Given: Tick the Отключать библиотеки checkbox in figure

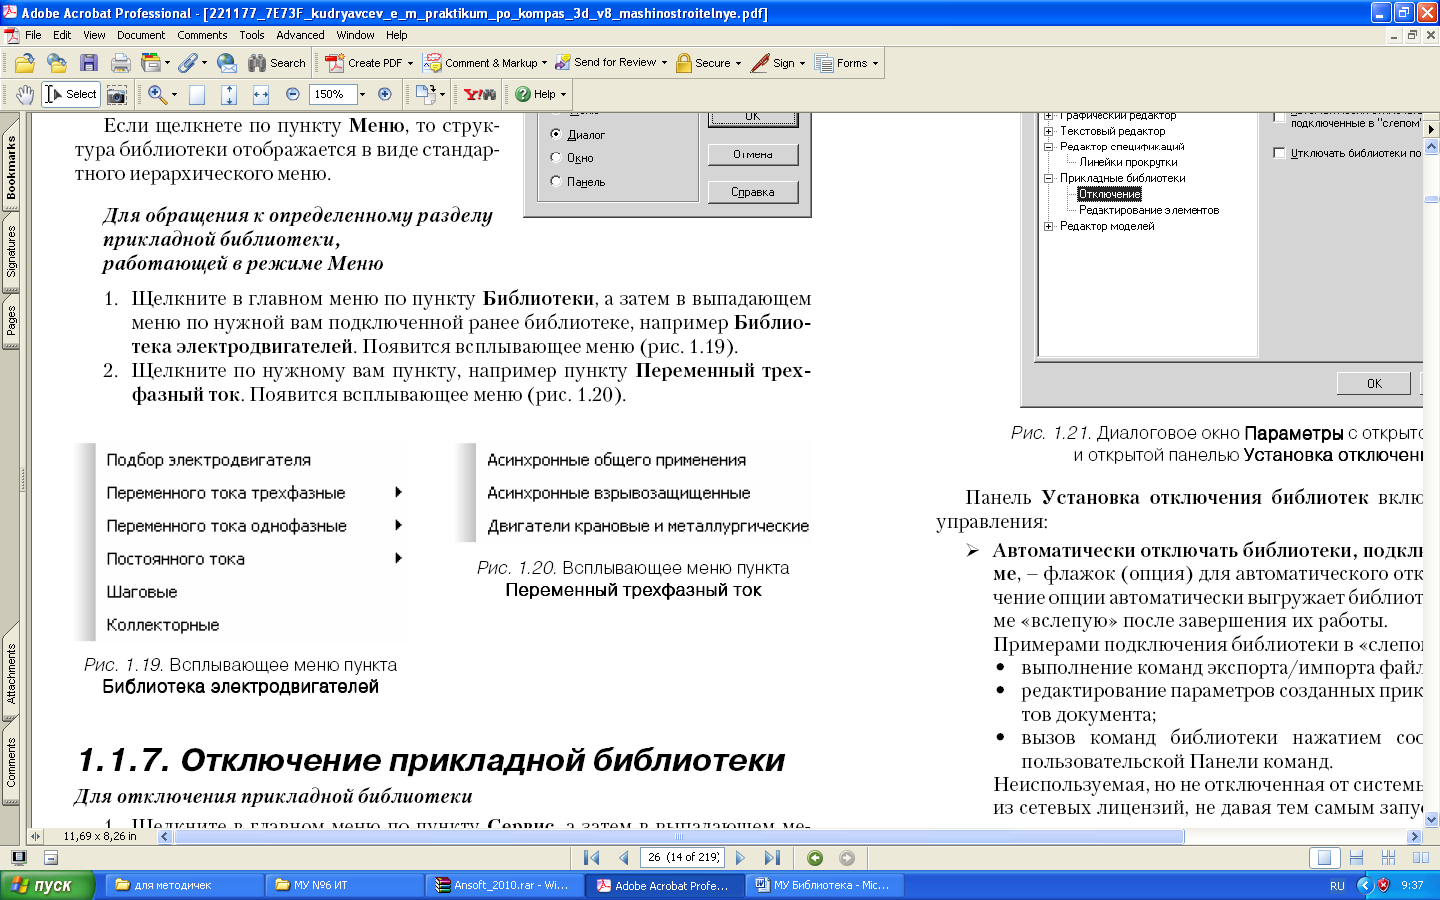Looking at the screenshot, I should 1279,153.
